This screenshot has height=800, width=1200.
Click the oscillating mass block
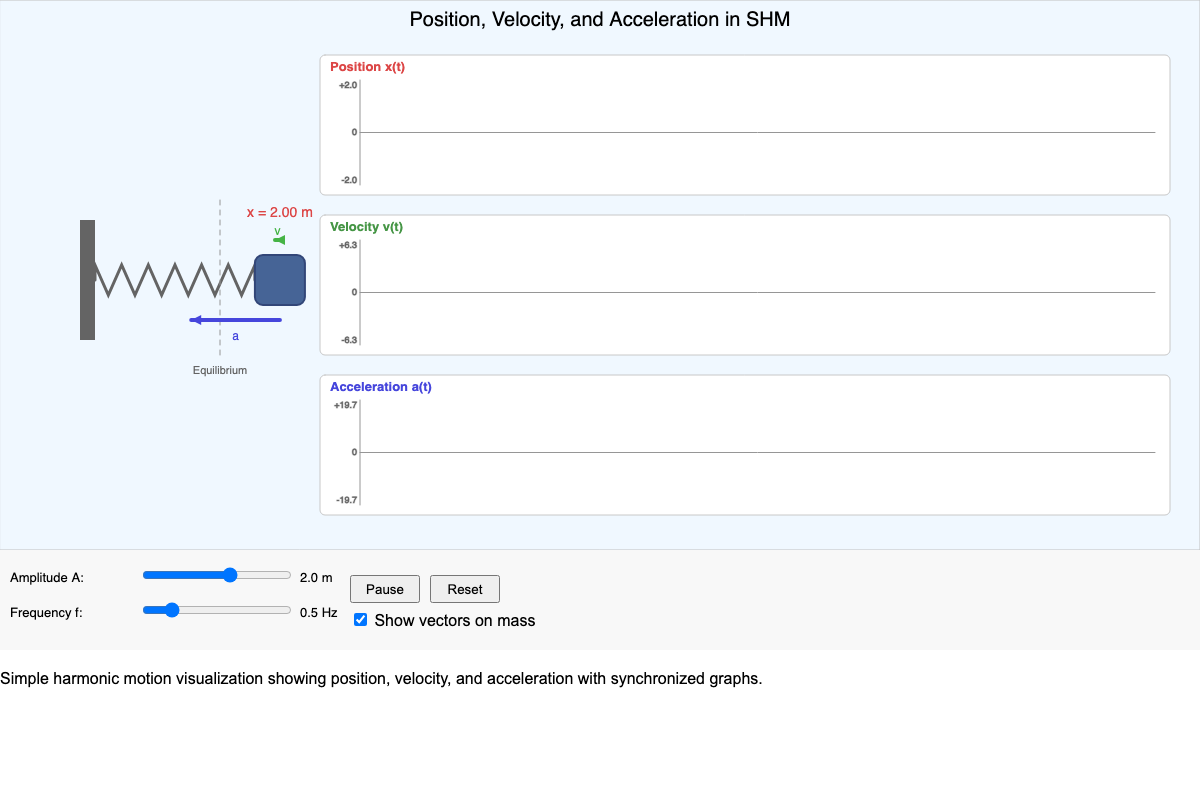point(279,279)
